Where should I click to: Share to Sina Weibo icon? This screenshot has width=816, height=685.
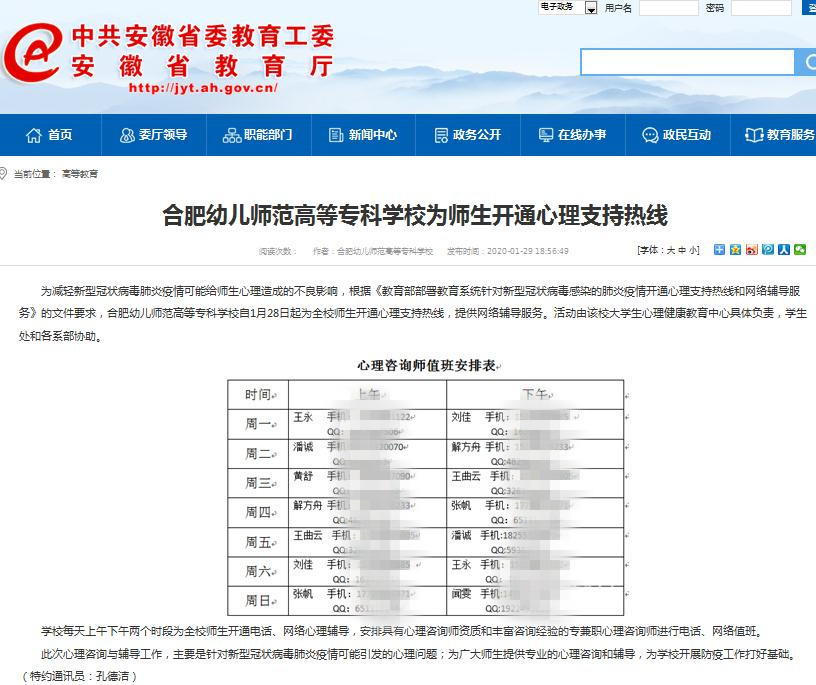pyautogui.click(x=751, y=249)
